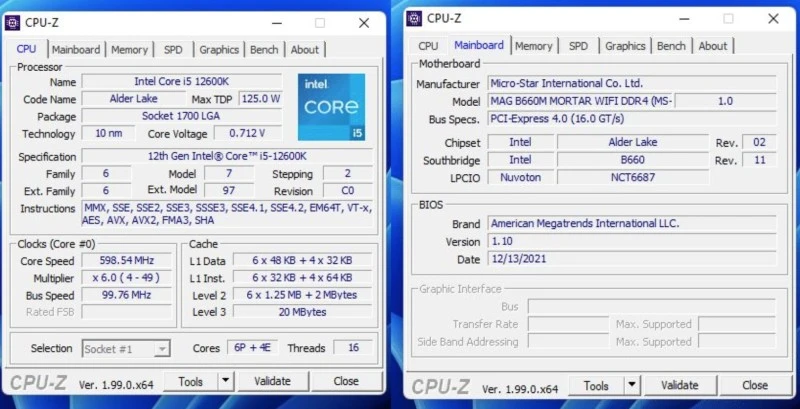
Task: Select the Bench tab in left window
Action: tap(264, 49)
